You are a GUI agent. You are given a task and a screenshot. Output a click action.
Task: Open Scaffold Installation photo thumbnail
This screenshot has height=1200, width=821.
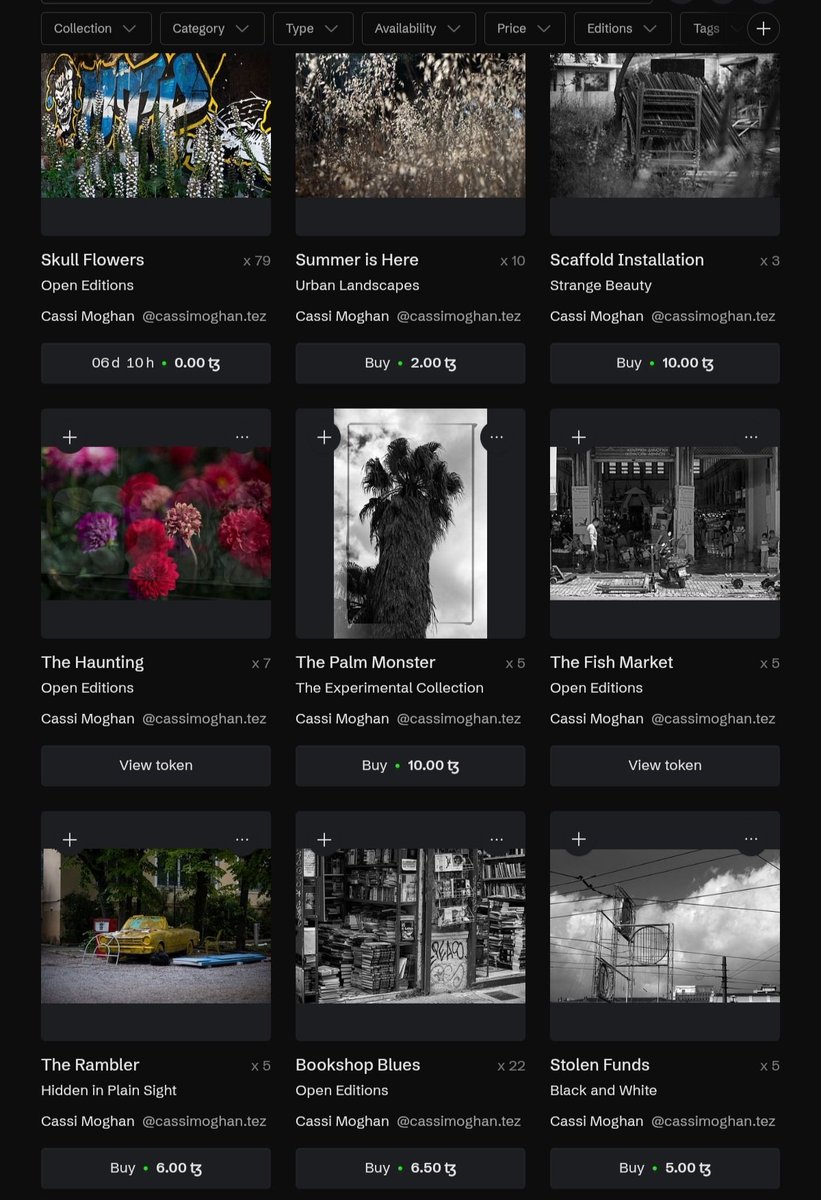pyautogui.click(x=665, y=125)
